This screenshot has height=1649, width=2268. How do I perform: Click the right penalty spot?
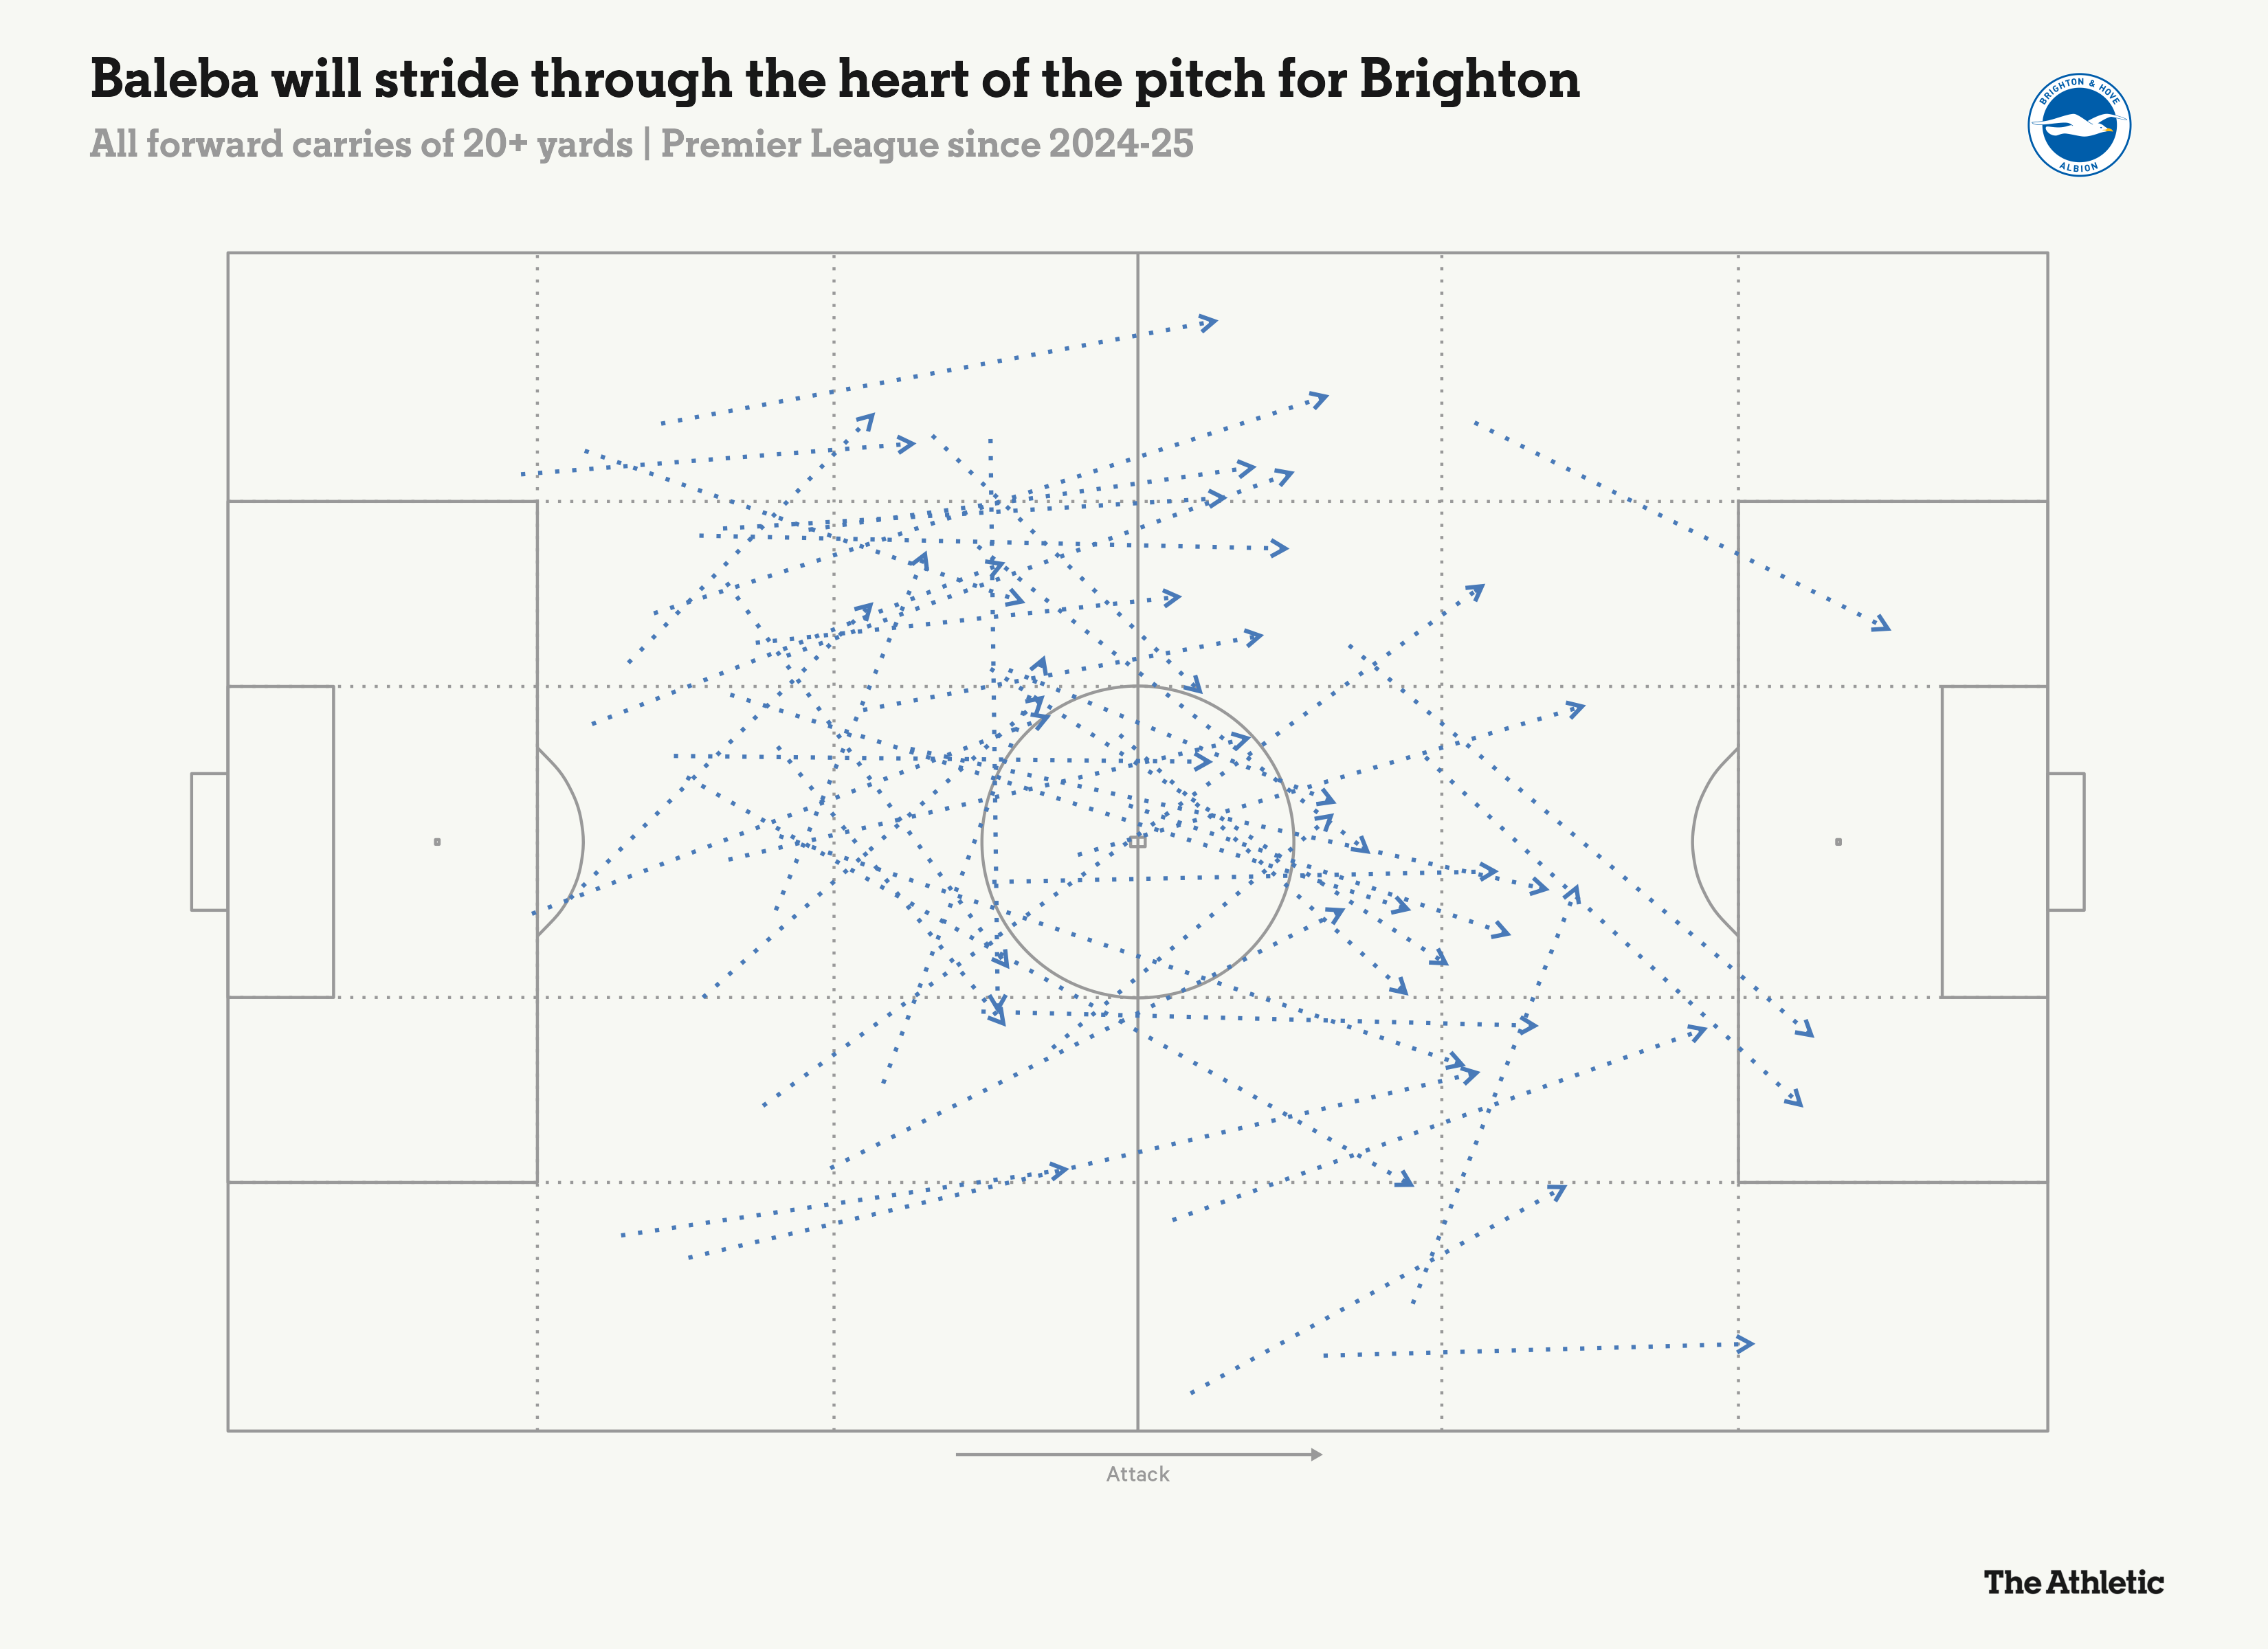click(1838, 842)
